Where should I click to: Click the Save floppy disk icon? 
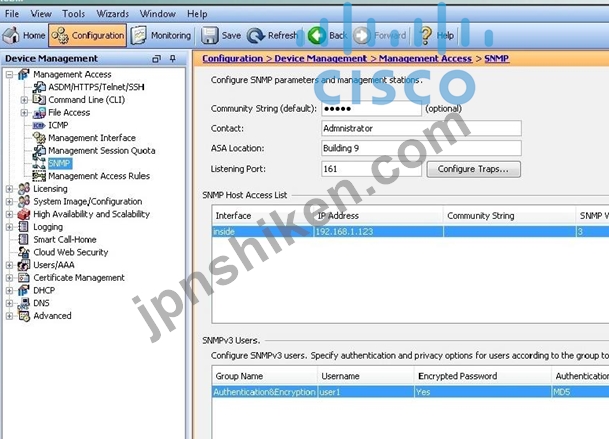210,35
